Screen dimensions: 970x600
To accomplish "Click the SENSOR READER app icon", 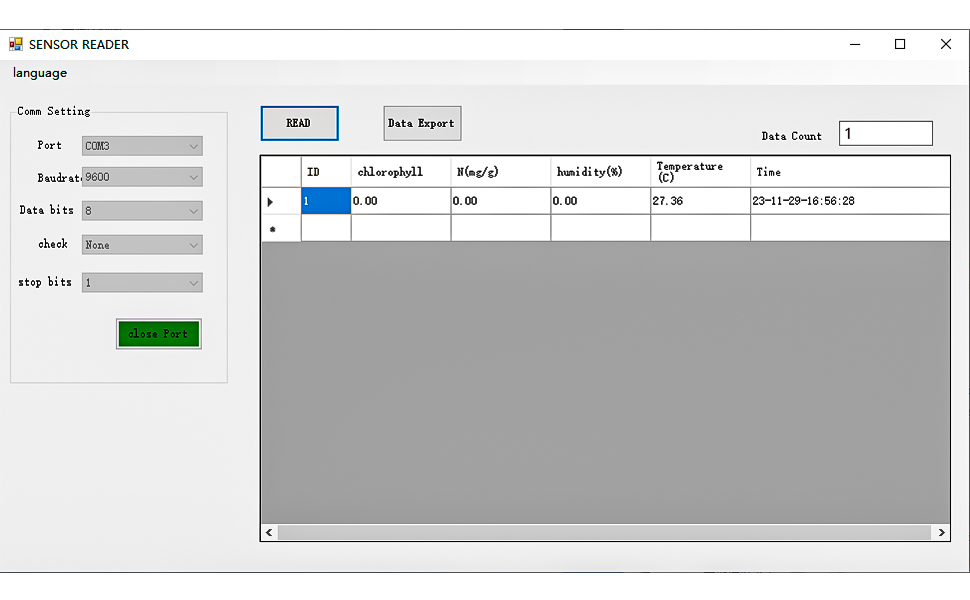I will coord(16,44).
